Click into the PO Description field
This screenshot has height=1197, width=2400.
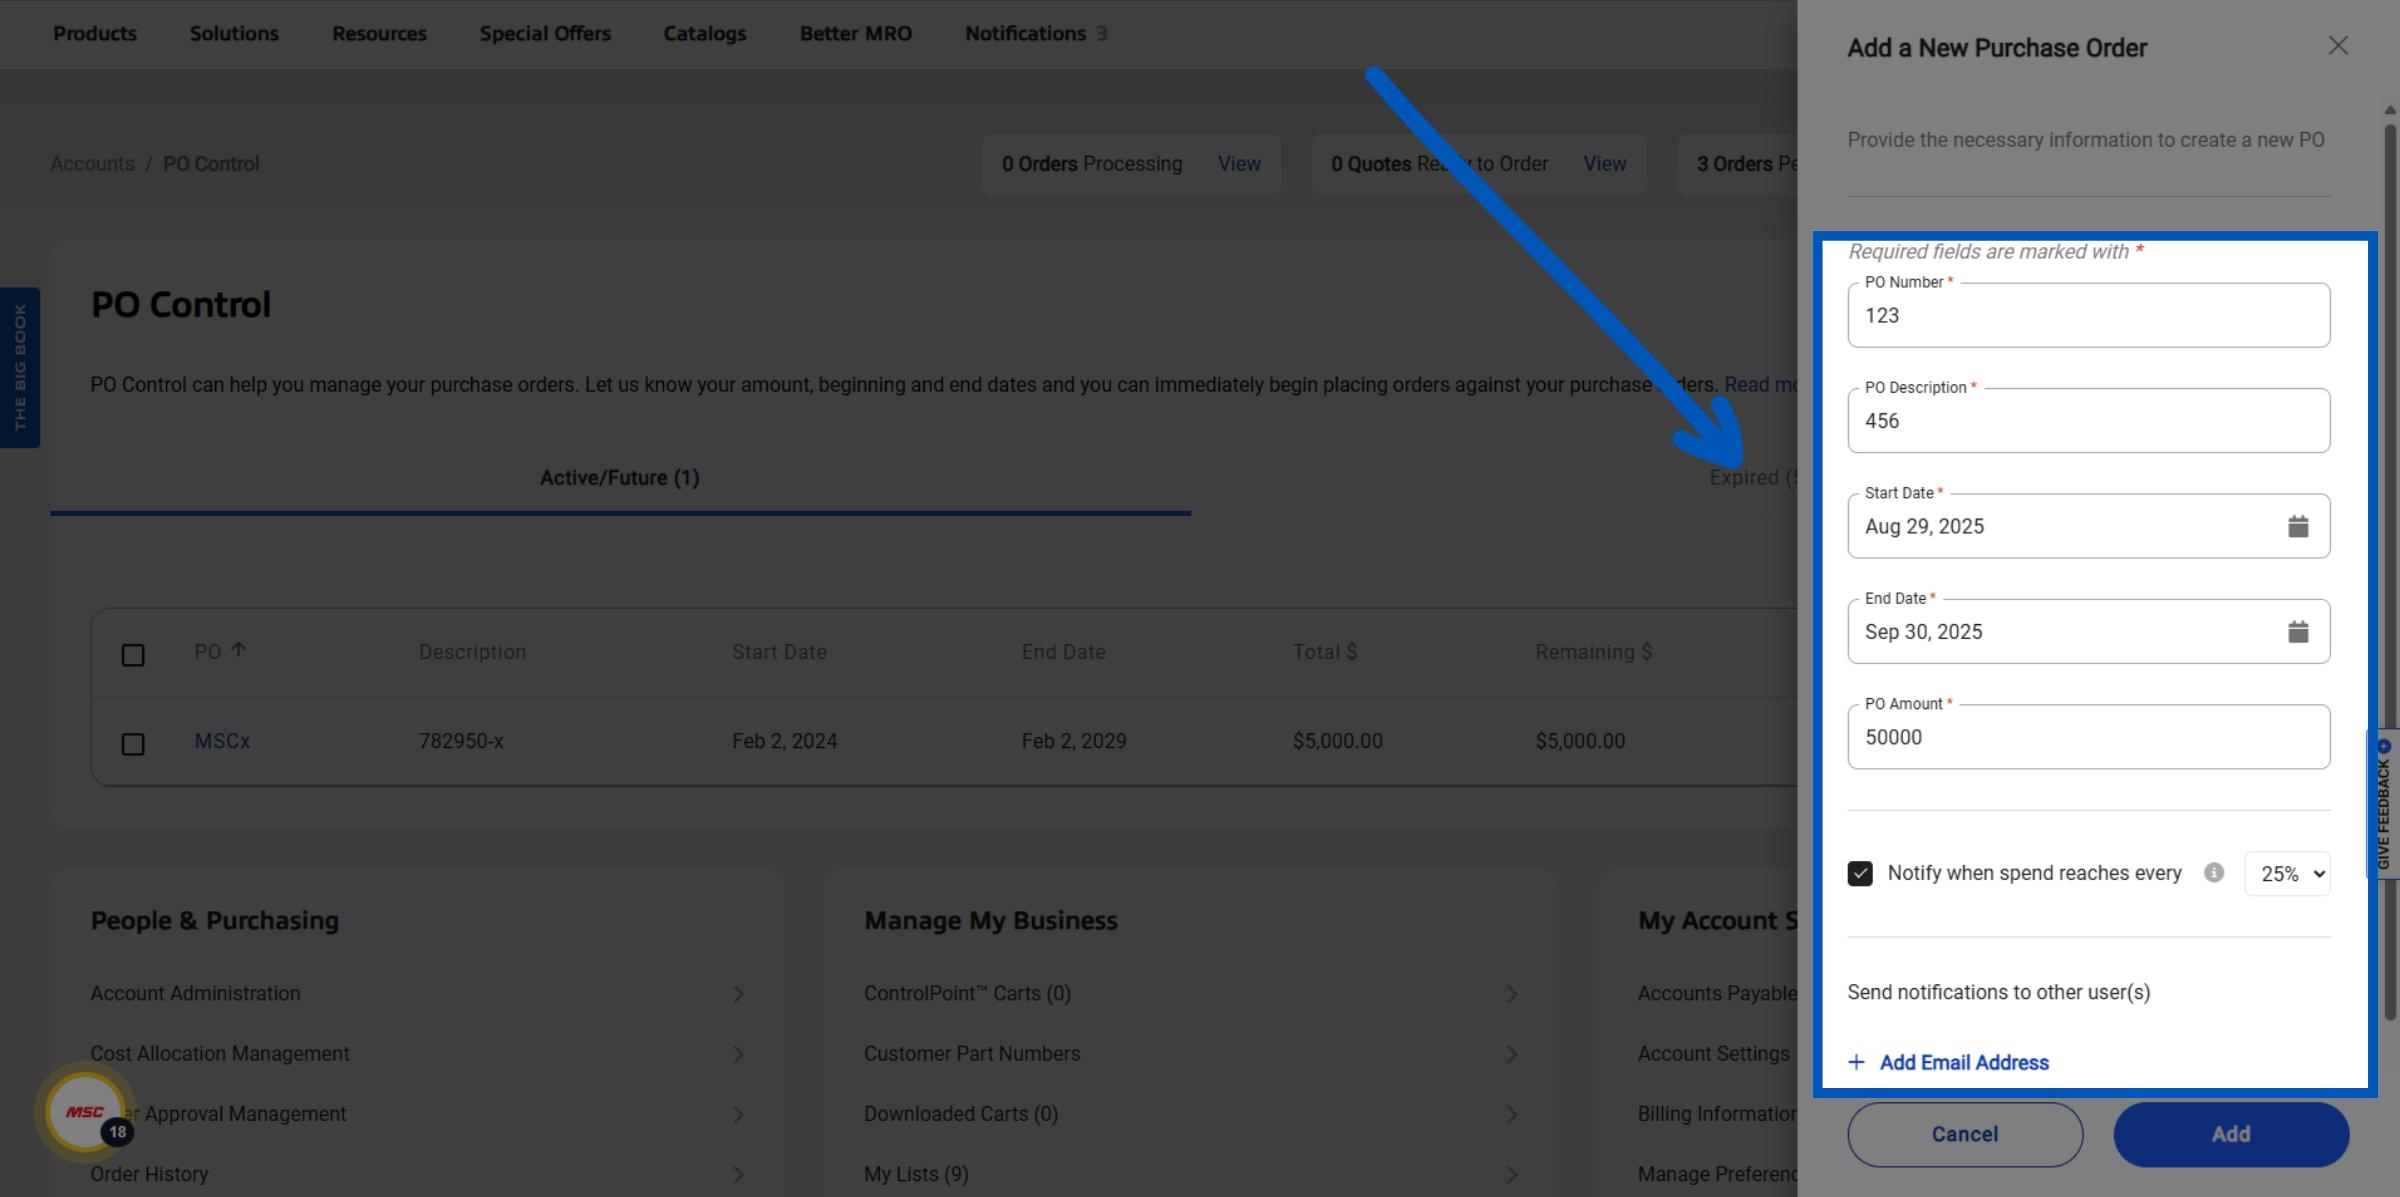[x=2089, y=421]
